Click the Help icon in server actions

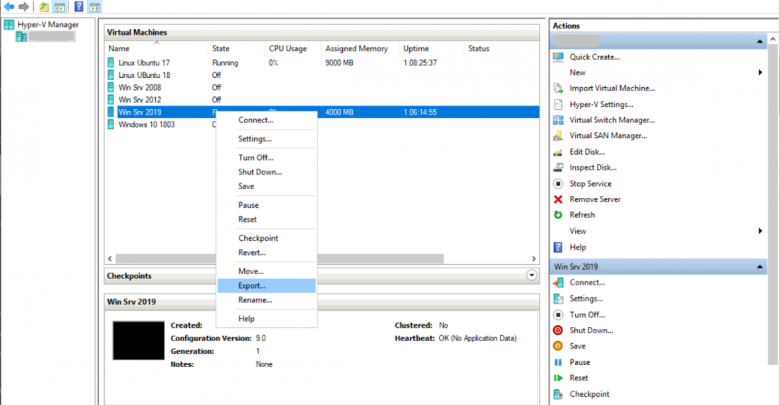[x=558, y=247]
